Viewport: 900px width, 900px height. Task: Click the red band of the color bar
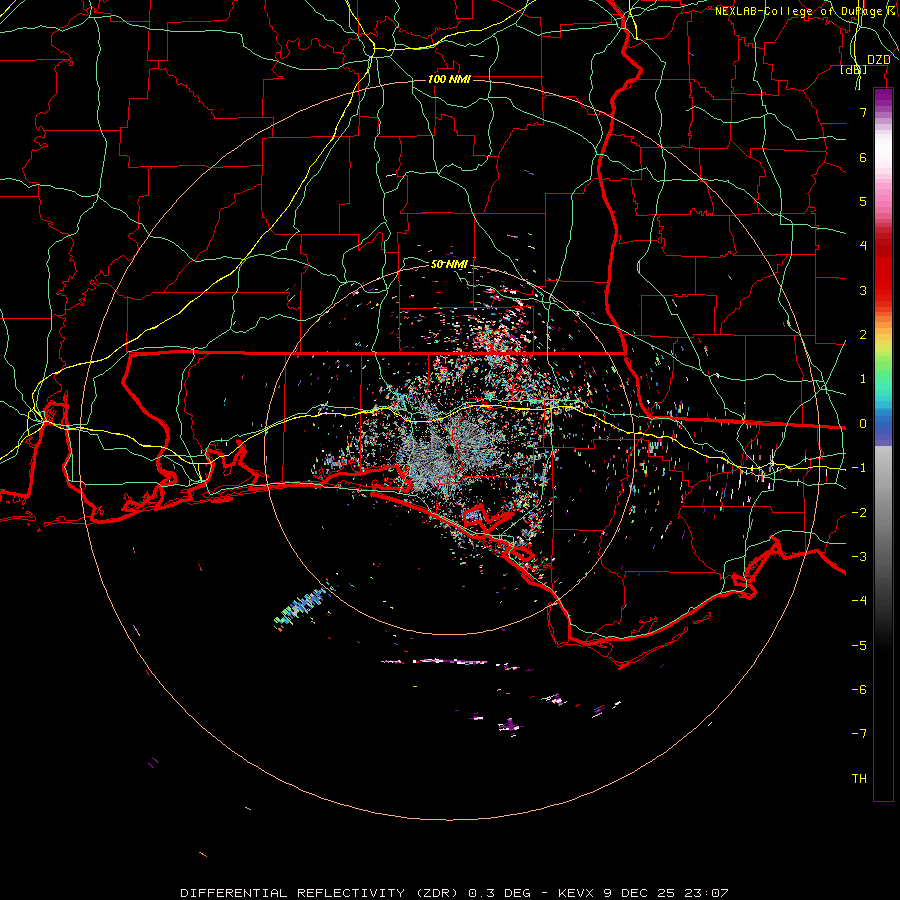tap(883, 270)
